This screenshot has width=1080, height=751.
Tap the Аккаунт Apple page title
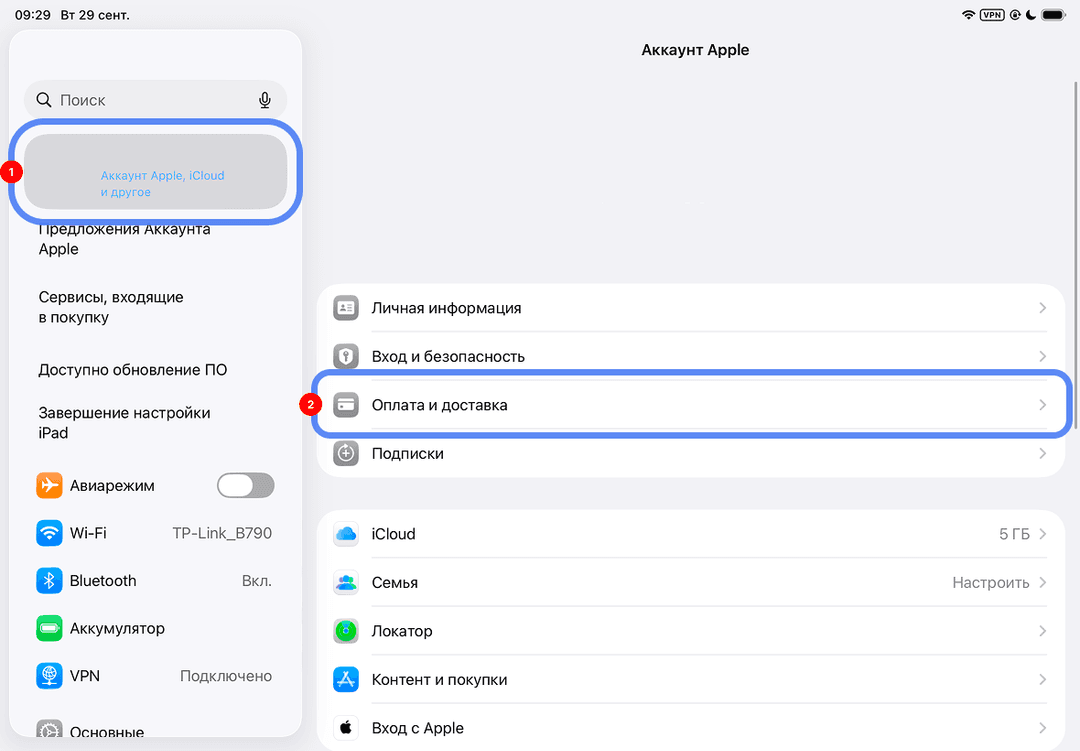coord(695,50)
